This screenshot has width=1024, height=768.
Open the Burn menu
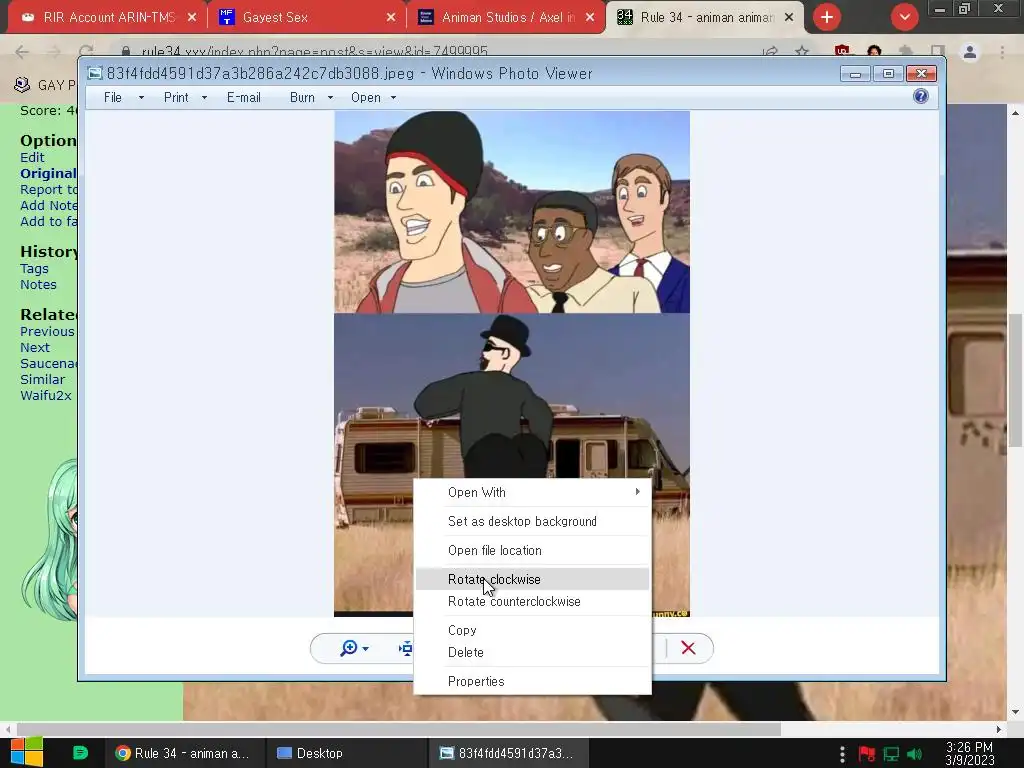(302, 97)
